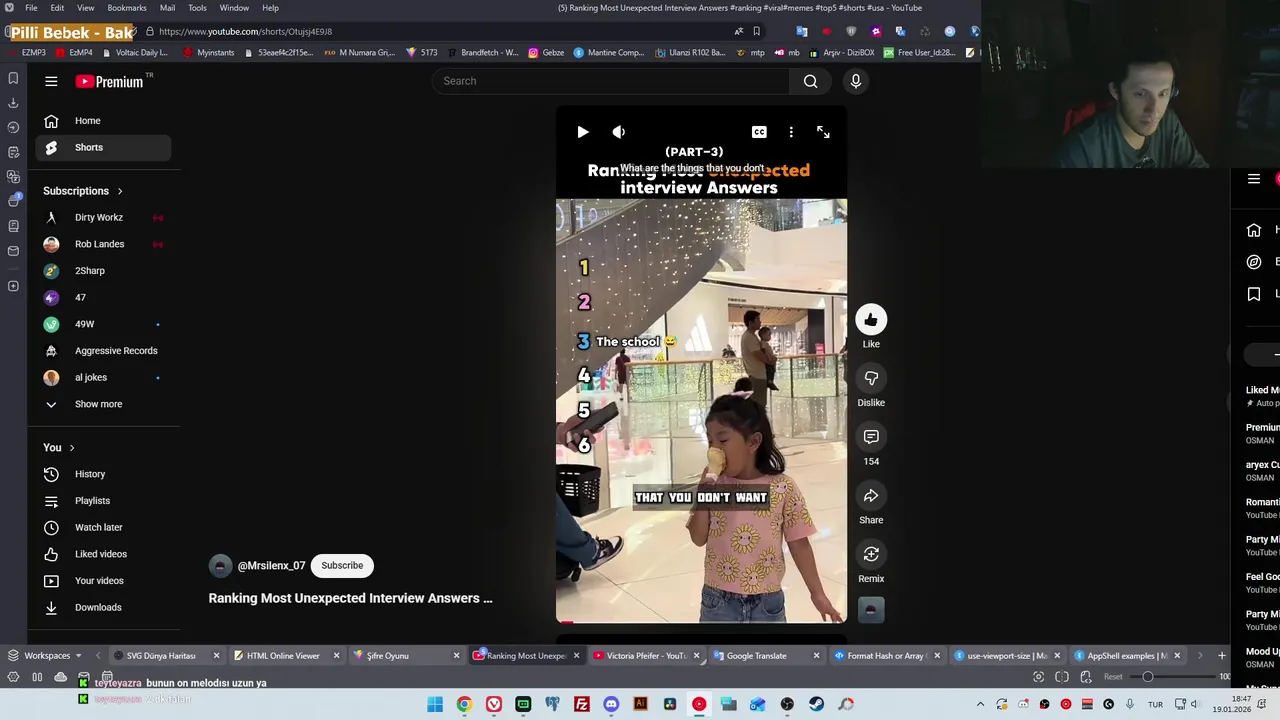This screenshot has height=720, width=1280.
Task: Close the Şifre Oyunu tab
Action: tap(456, 656)
